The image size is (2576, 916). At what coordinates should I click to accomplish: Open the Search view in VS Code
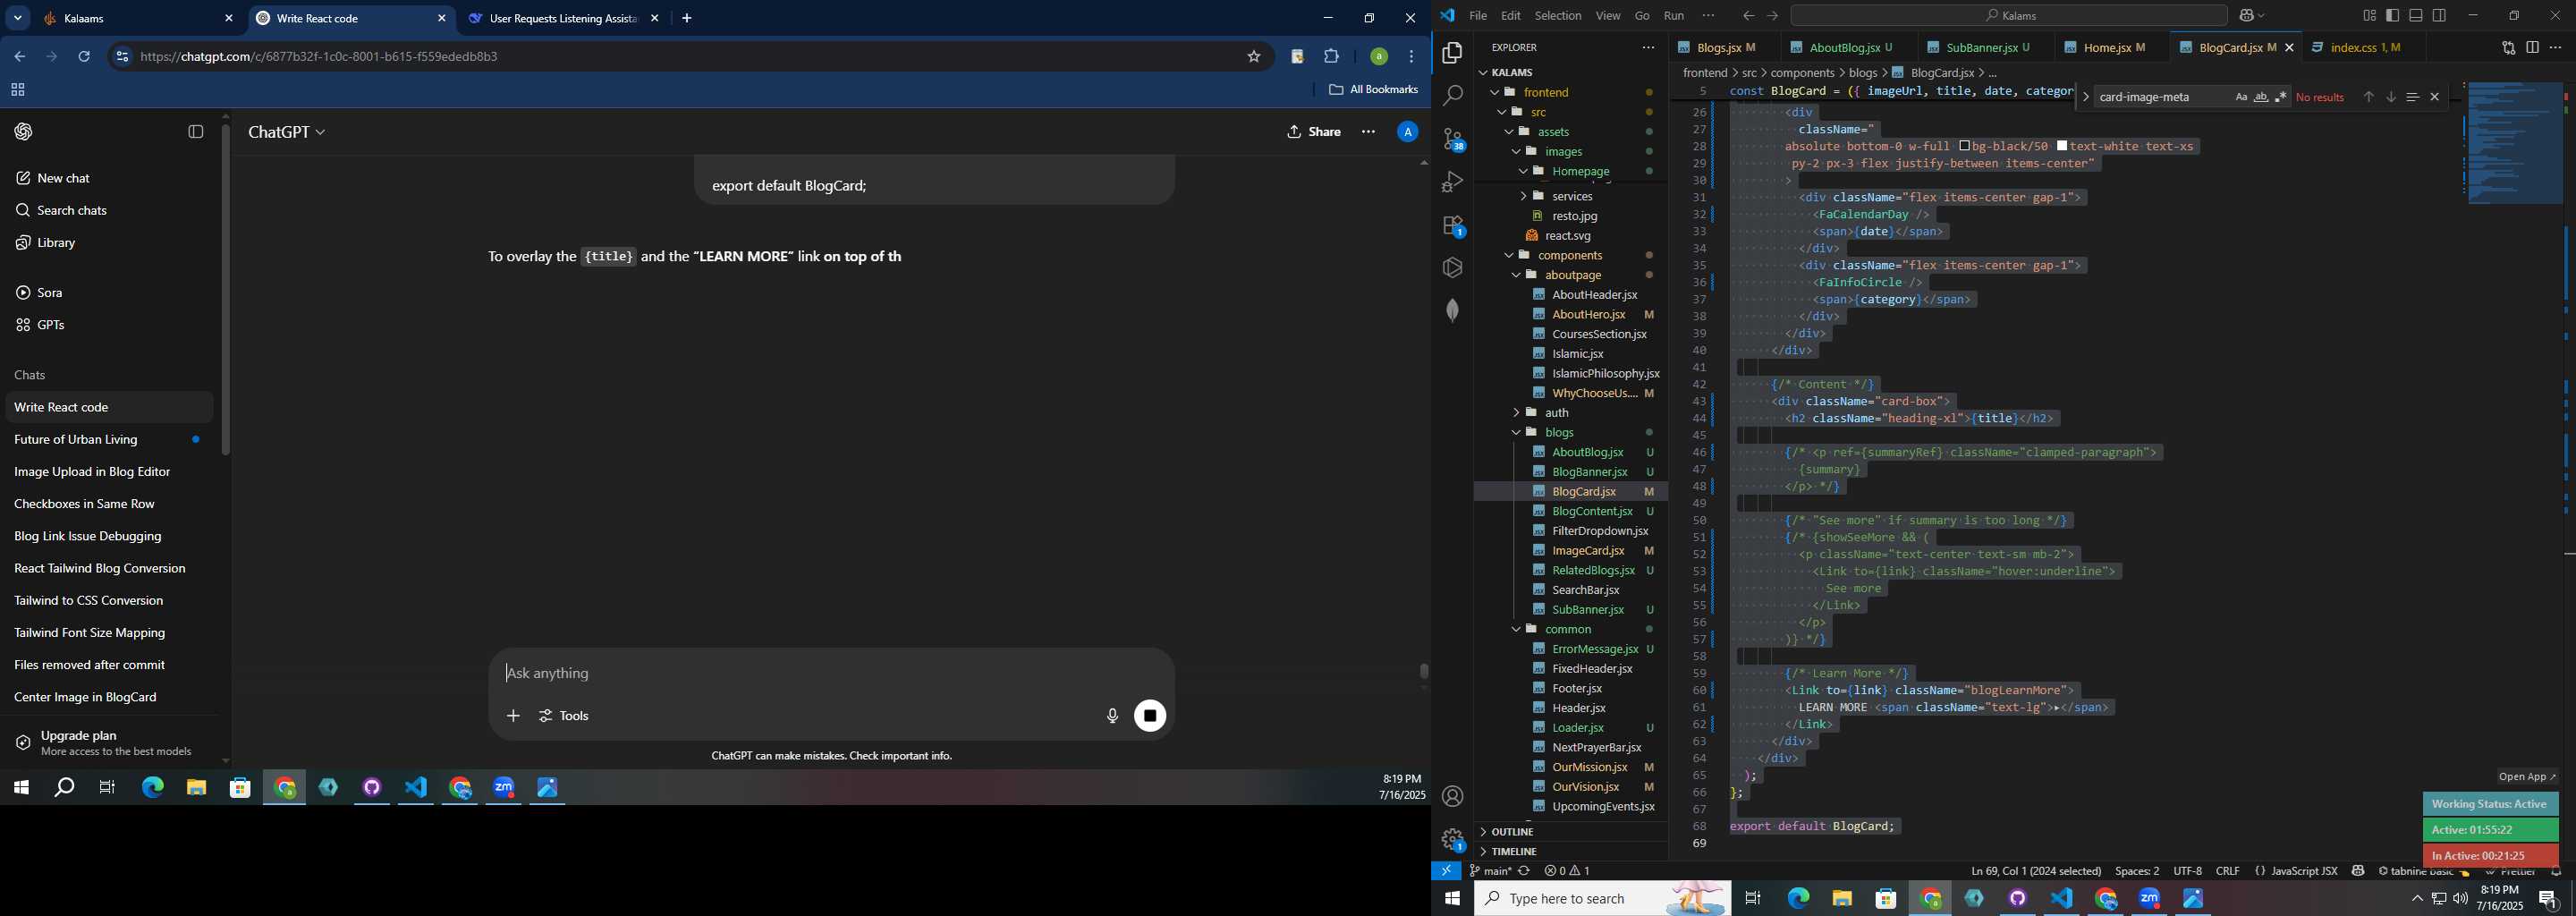tap(1452, 96)
